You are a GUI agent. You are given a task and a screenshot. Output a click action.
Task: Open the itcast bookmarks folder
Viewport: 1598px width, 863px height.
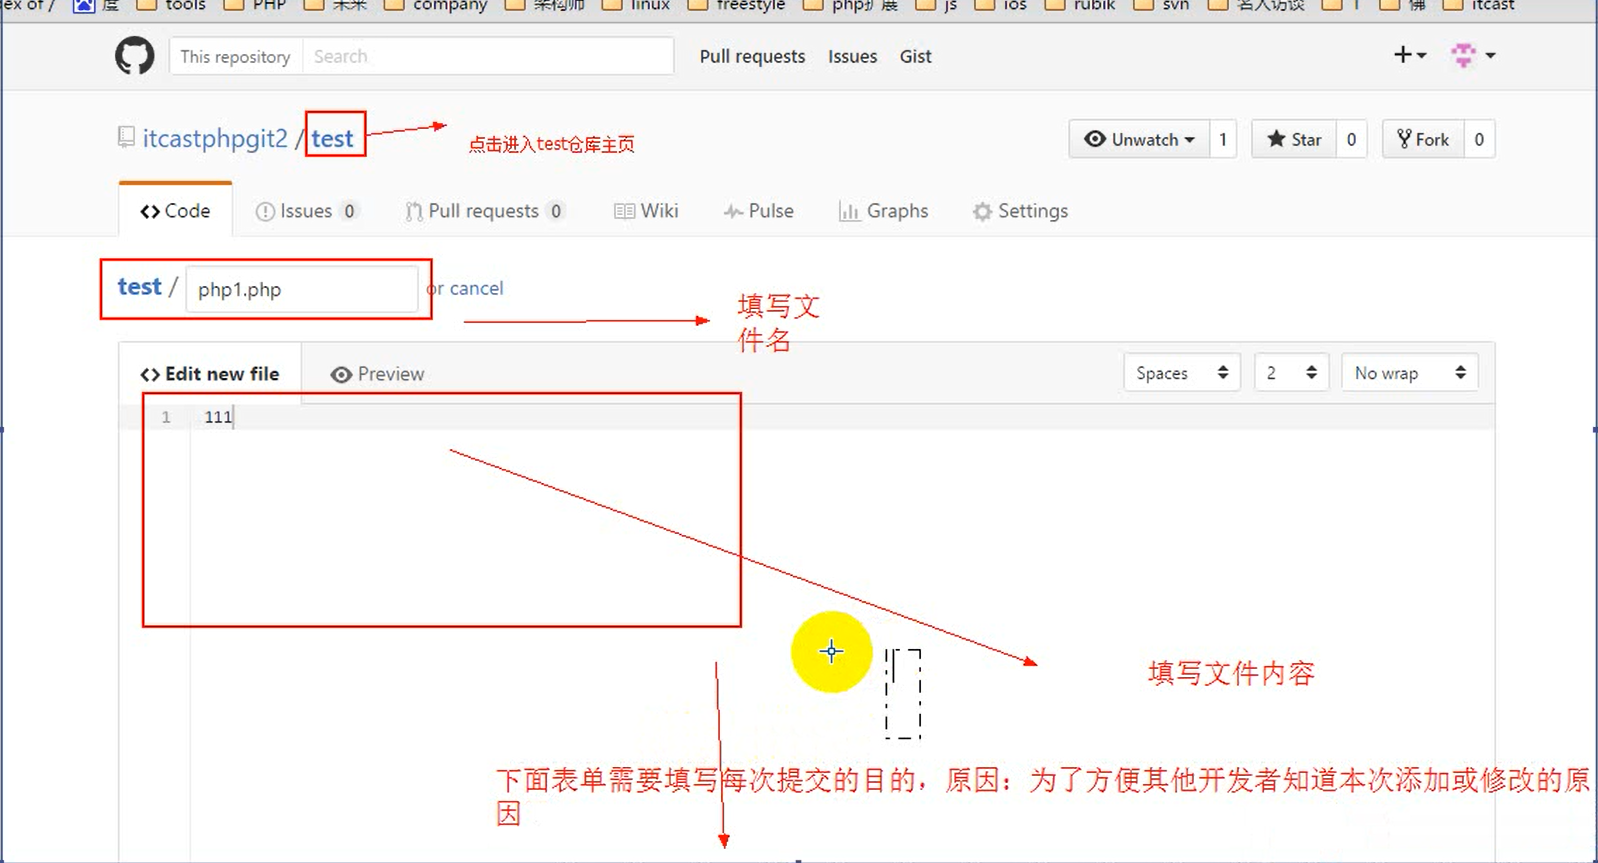[x=1479, y=5]
